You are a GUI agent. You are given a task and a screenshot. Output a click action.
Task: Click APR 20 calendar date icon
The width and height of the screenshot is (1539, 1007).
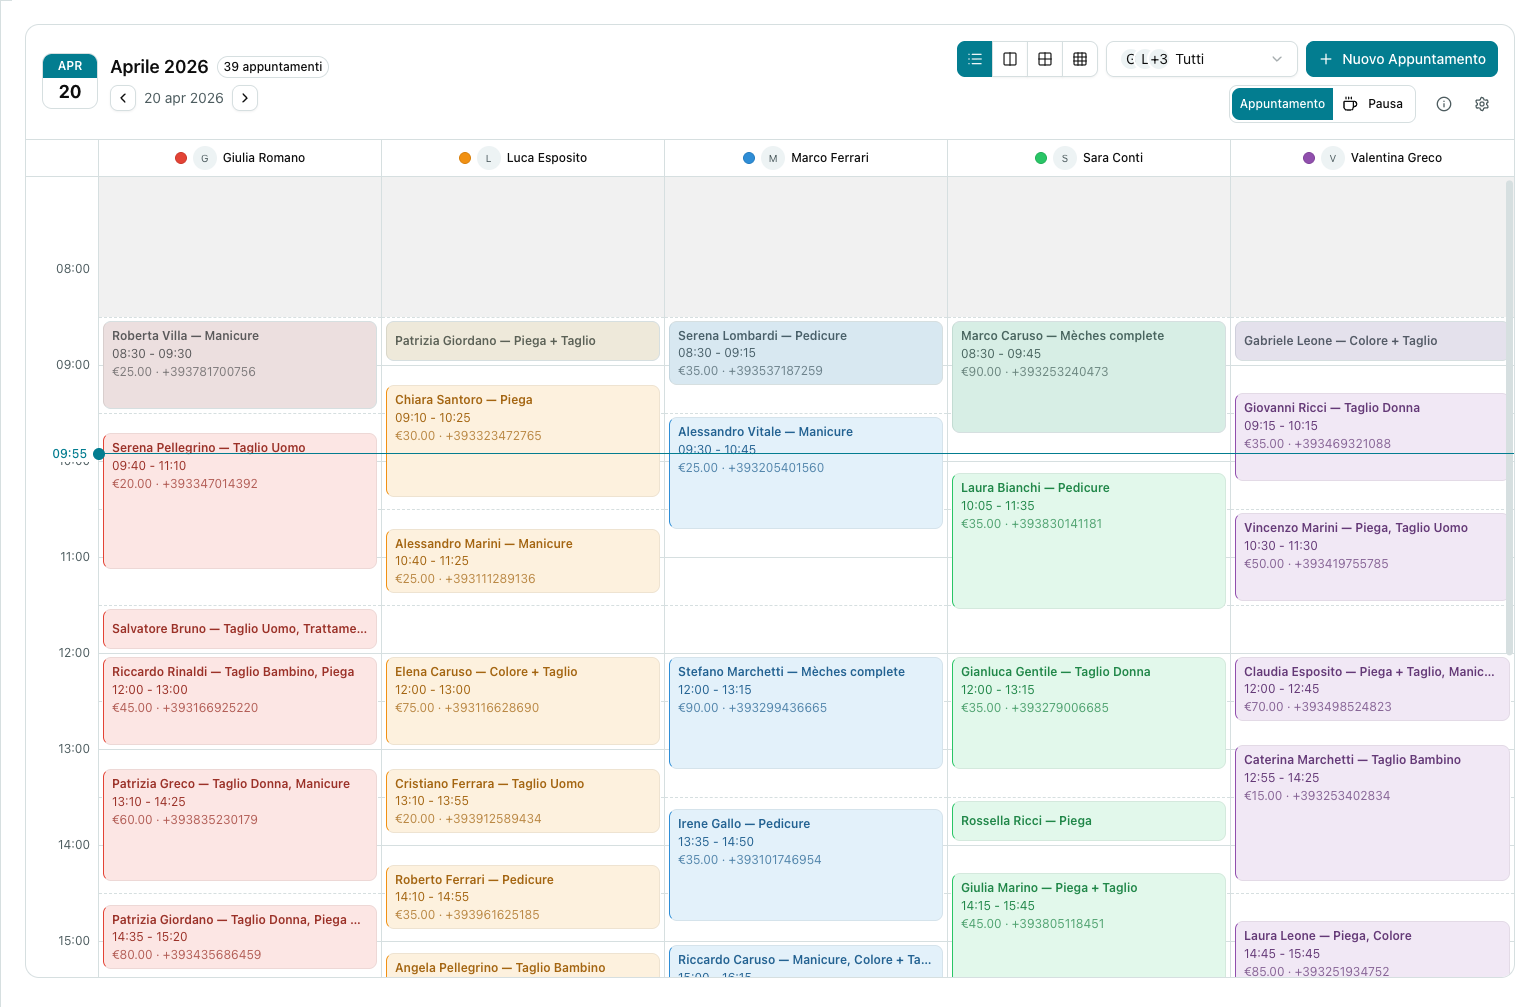pos(70,80)
